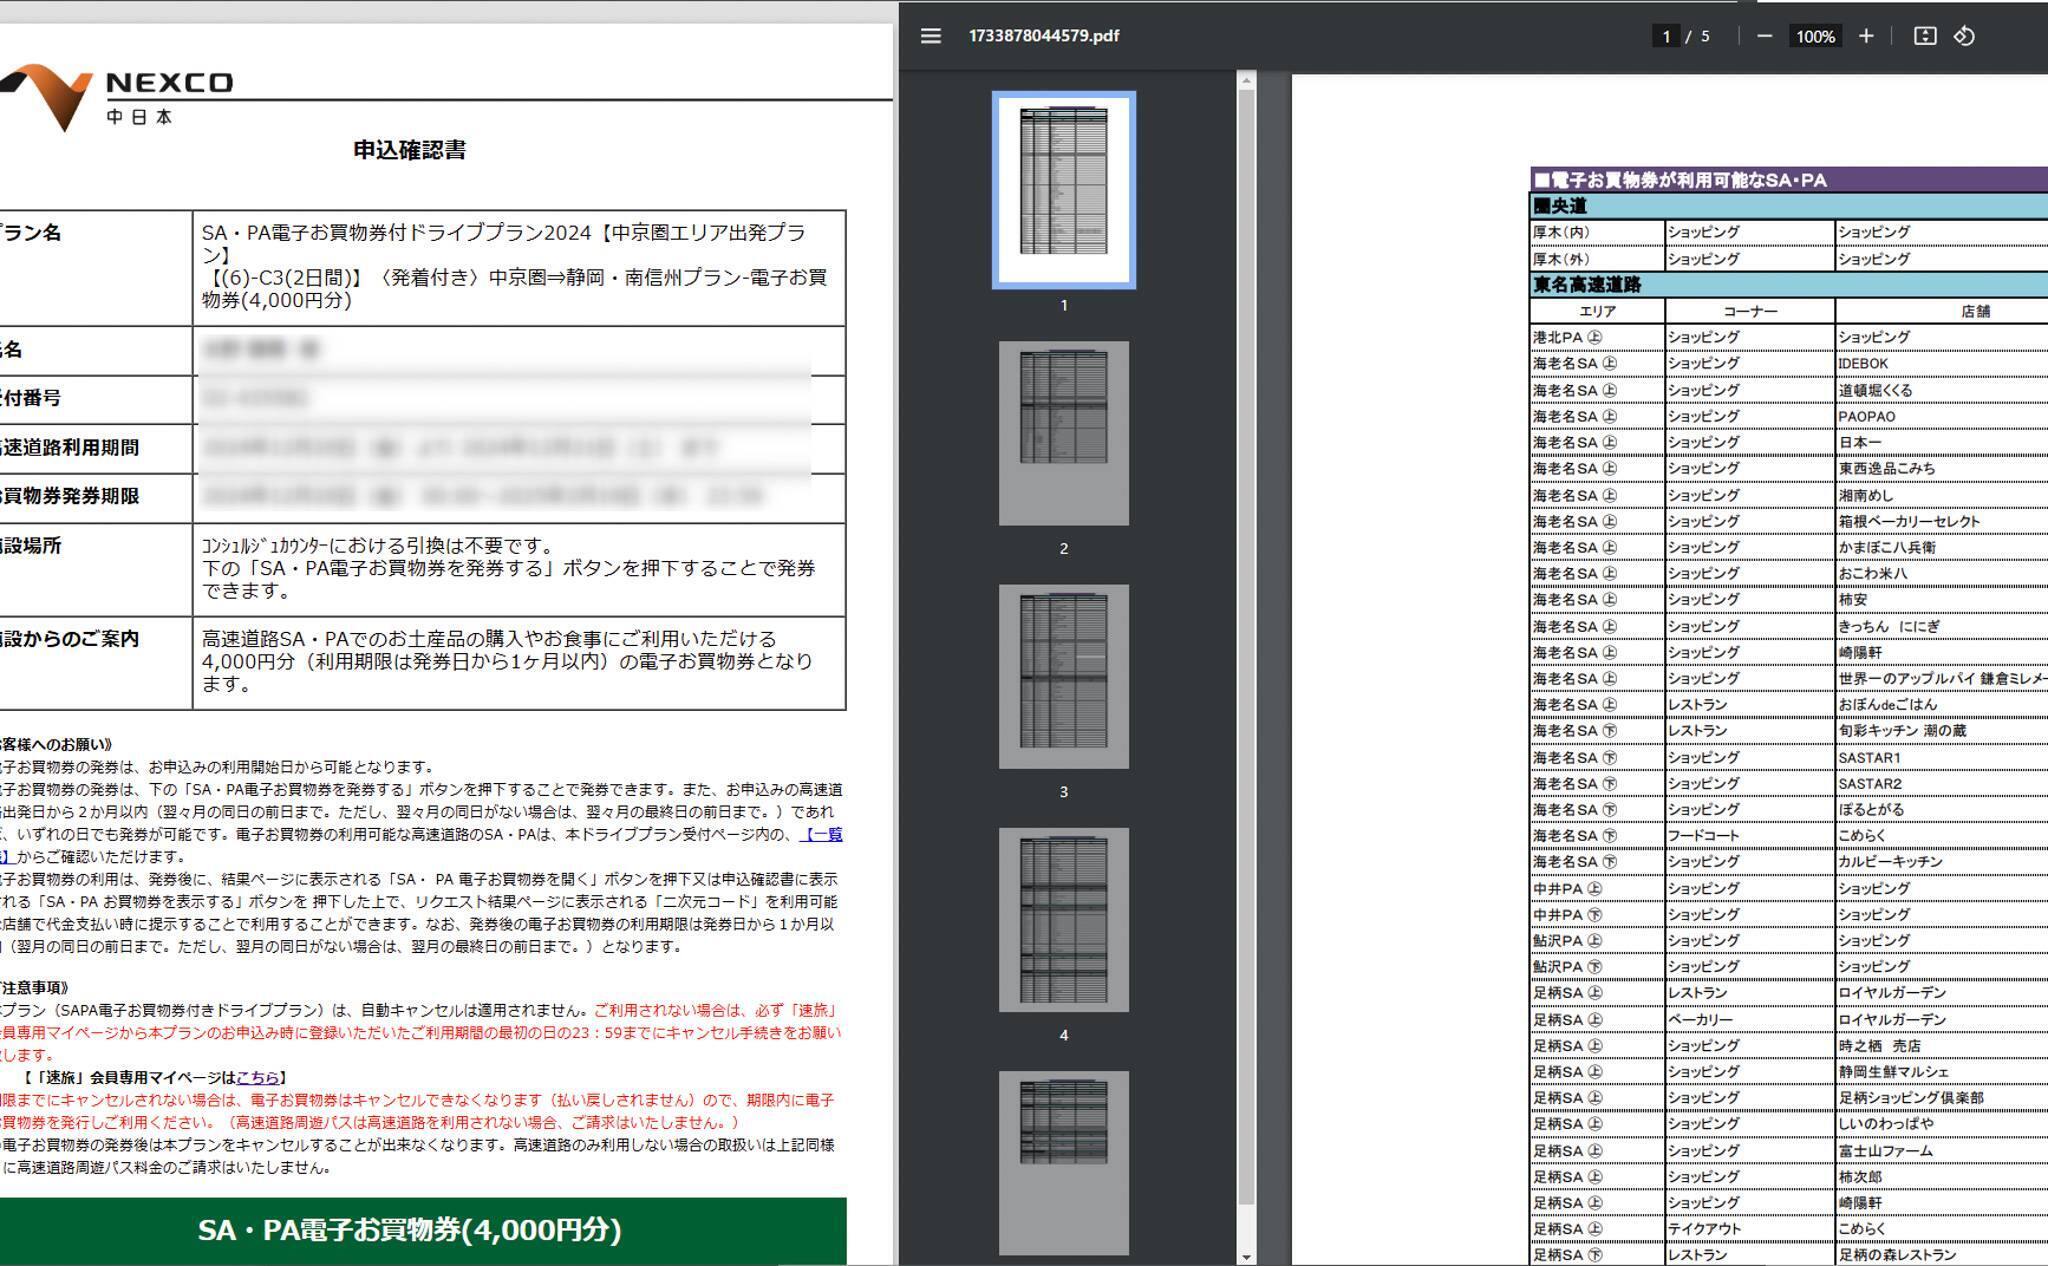Click the かまぼこ八兵衛 cell
This screenshot has width=2048, height=1266.
pos(1942,547)
